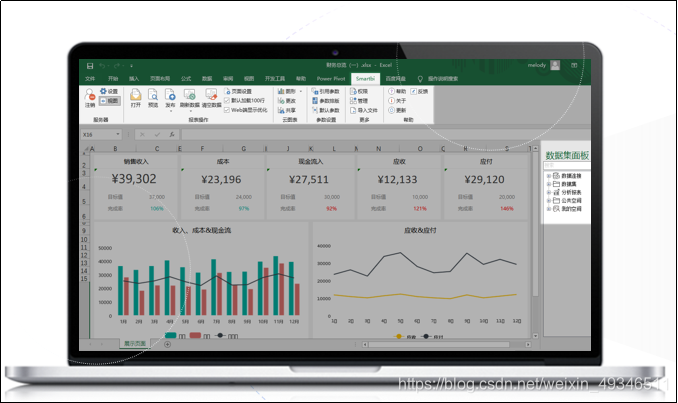Click the 发布 (publish) document icon
The width and height of the screenshot is (678, 403).
(170, 96)
